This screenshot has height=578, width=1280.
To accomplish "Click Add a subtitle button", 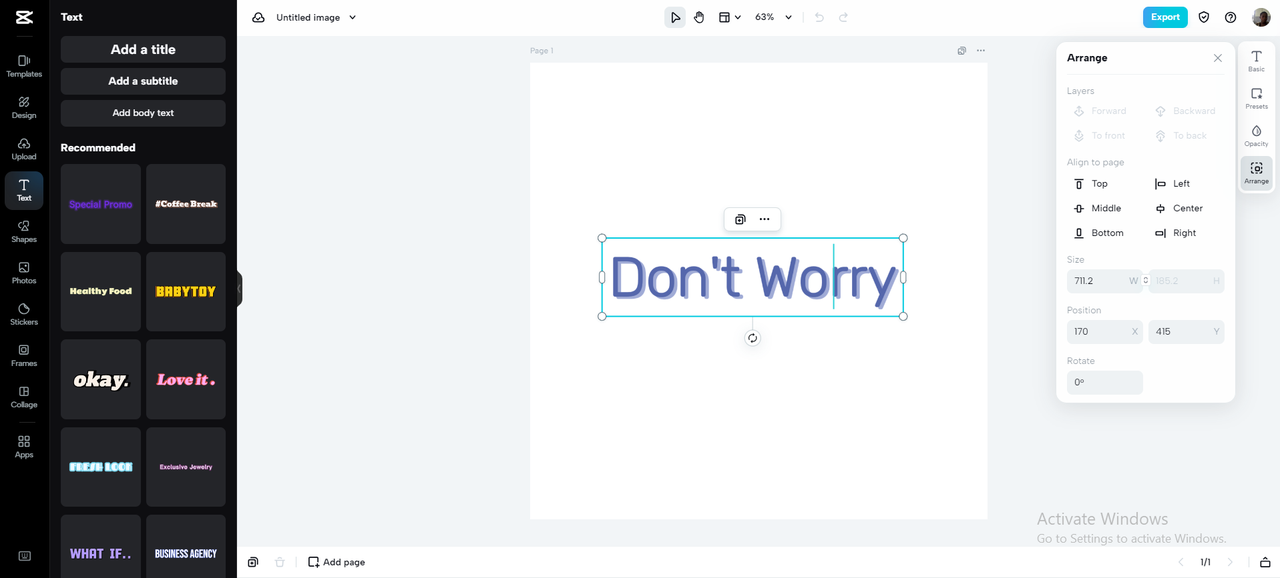I will [143, 81].
